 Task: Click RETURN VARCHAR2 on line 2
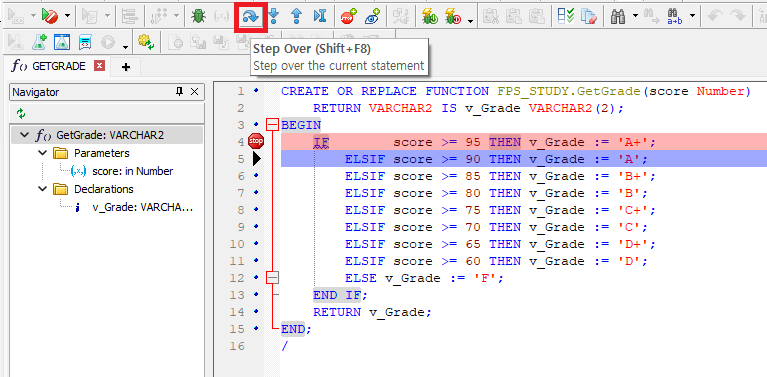tap(372, 108)
